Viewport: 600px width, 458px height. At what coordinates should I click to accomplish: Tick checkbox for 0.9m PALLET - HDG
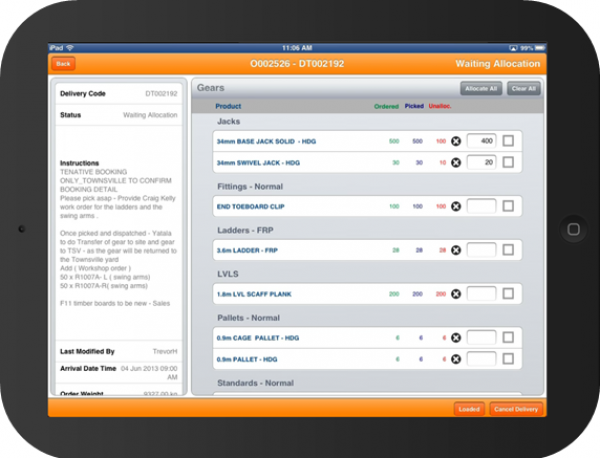point(508,359)
